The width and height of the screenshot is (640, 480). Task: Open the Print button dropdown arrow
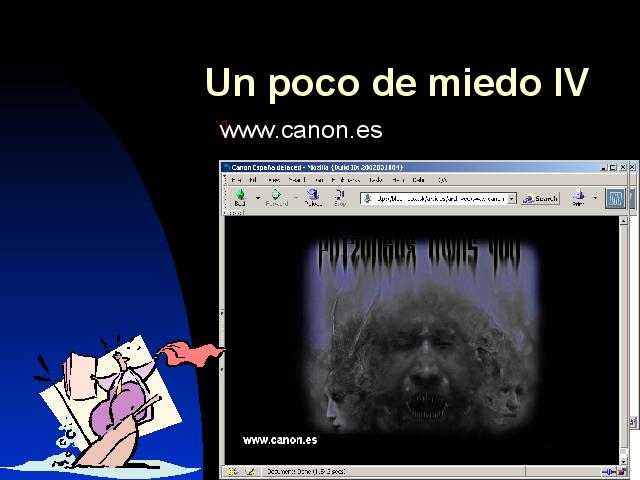click(x=596, y=198)
